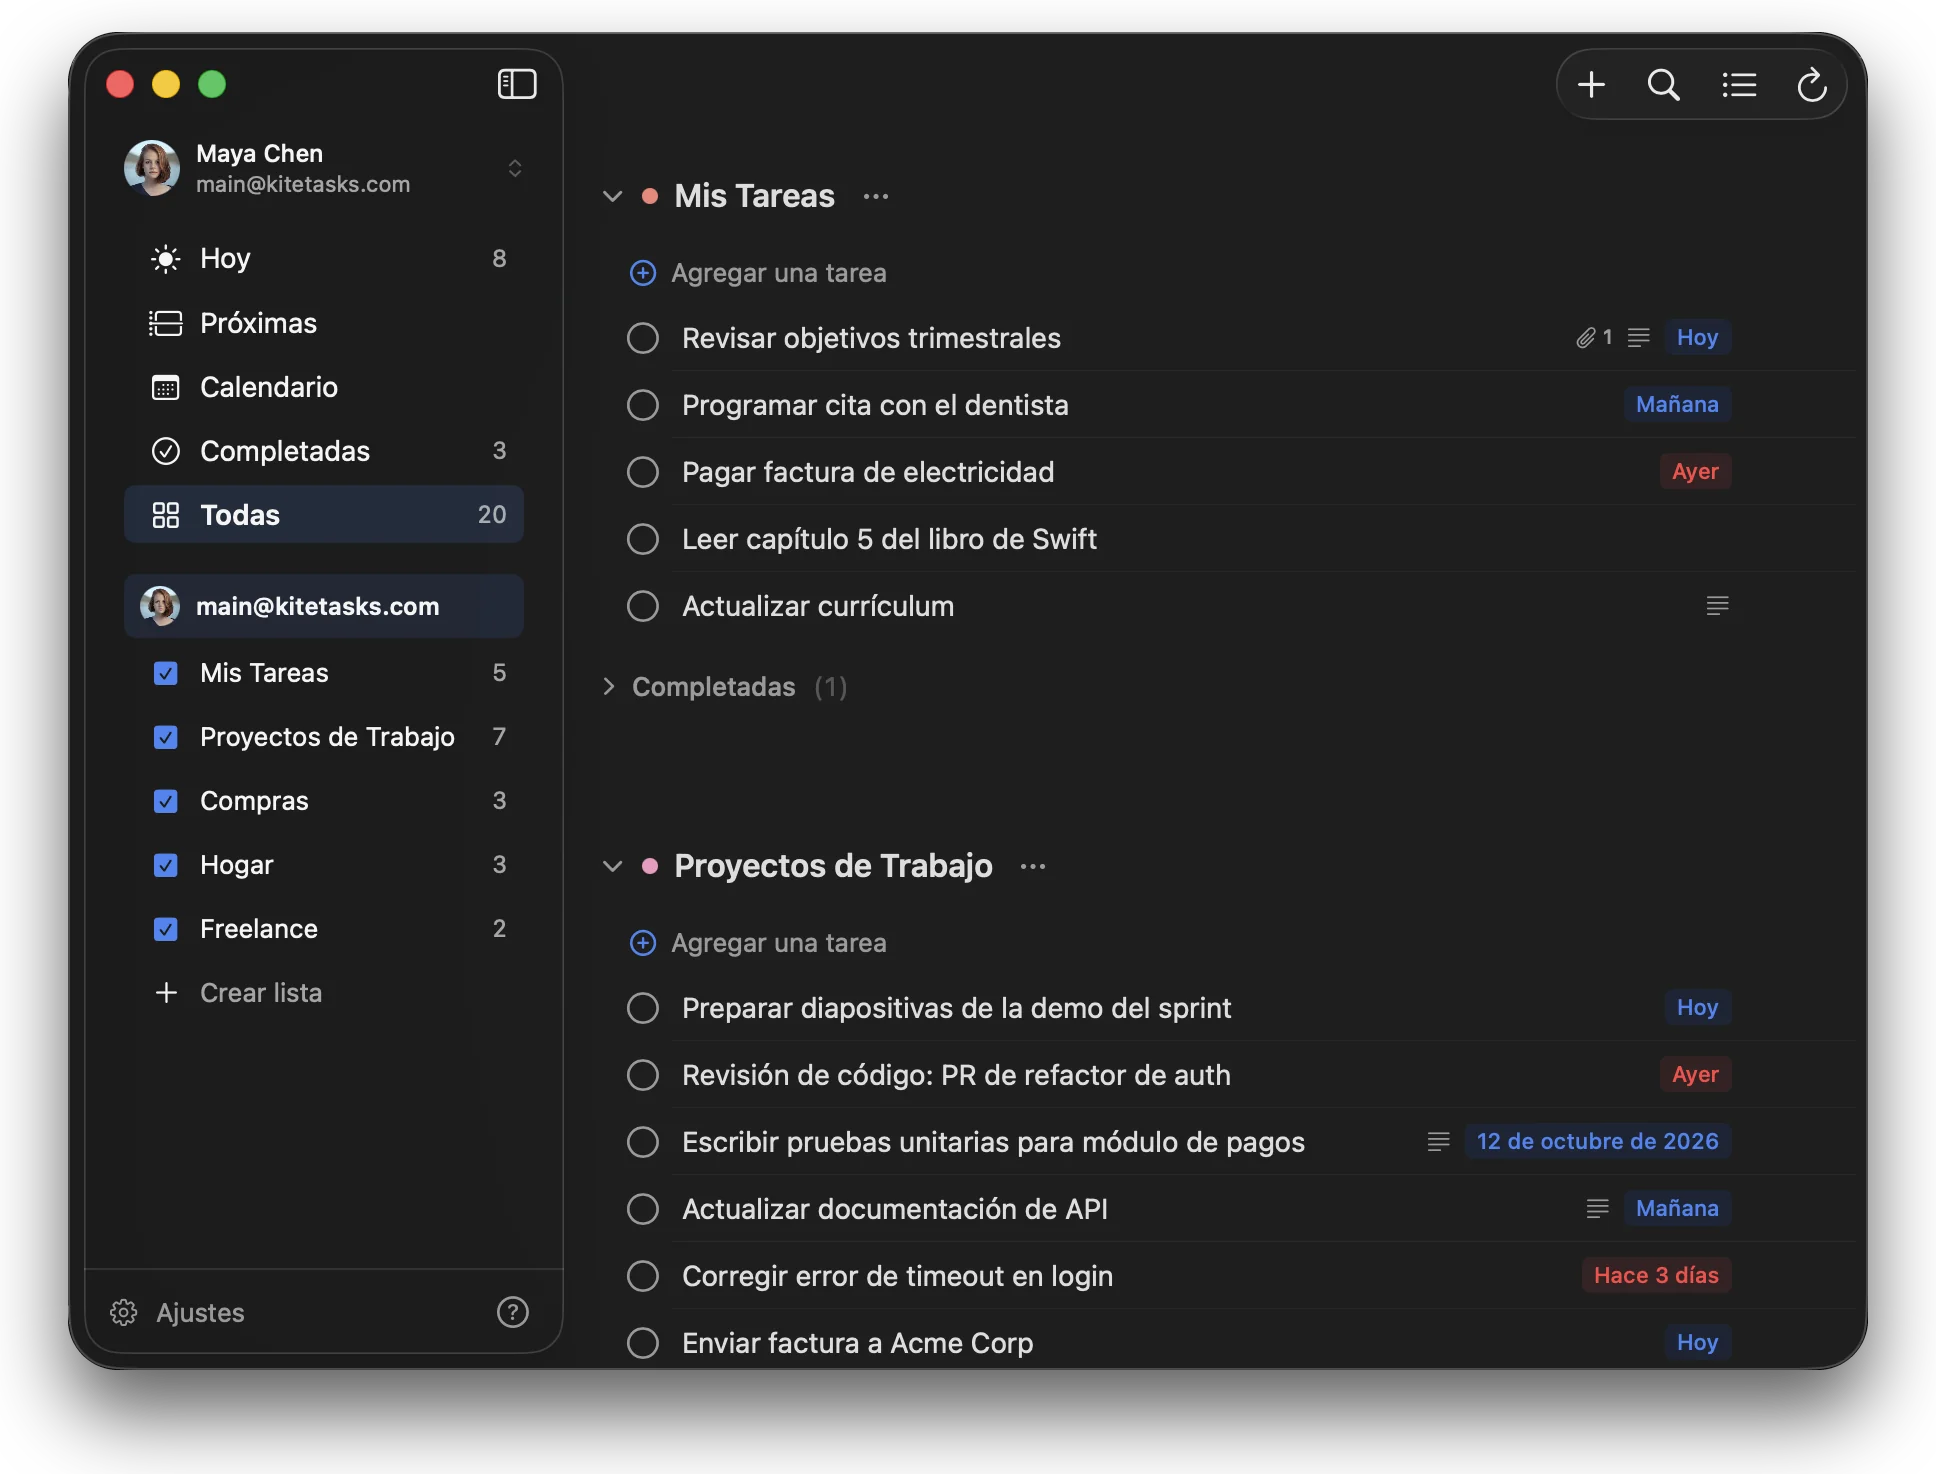Image resolution: width=1936 pixels, height=1474 pixels.
Task: Click the Ayer date tag on Pagar factura
Action: pyautogui.click(x=1695, y=472)
